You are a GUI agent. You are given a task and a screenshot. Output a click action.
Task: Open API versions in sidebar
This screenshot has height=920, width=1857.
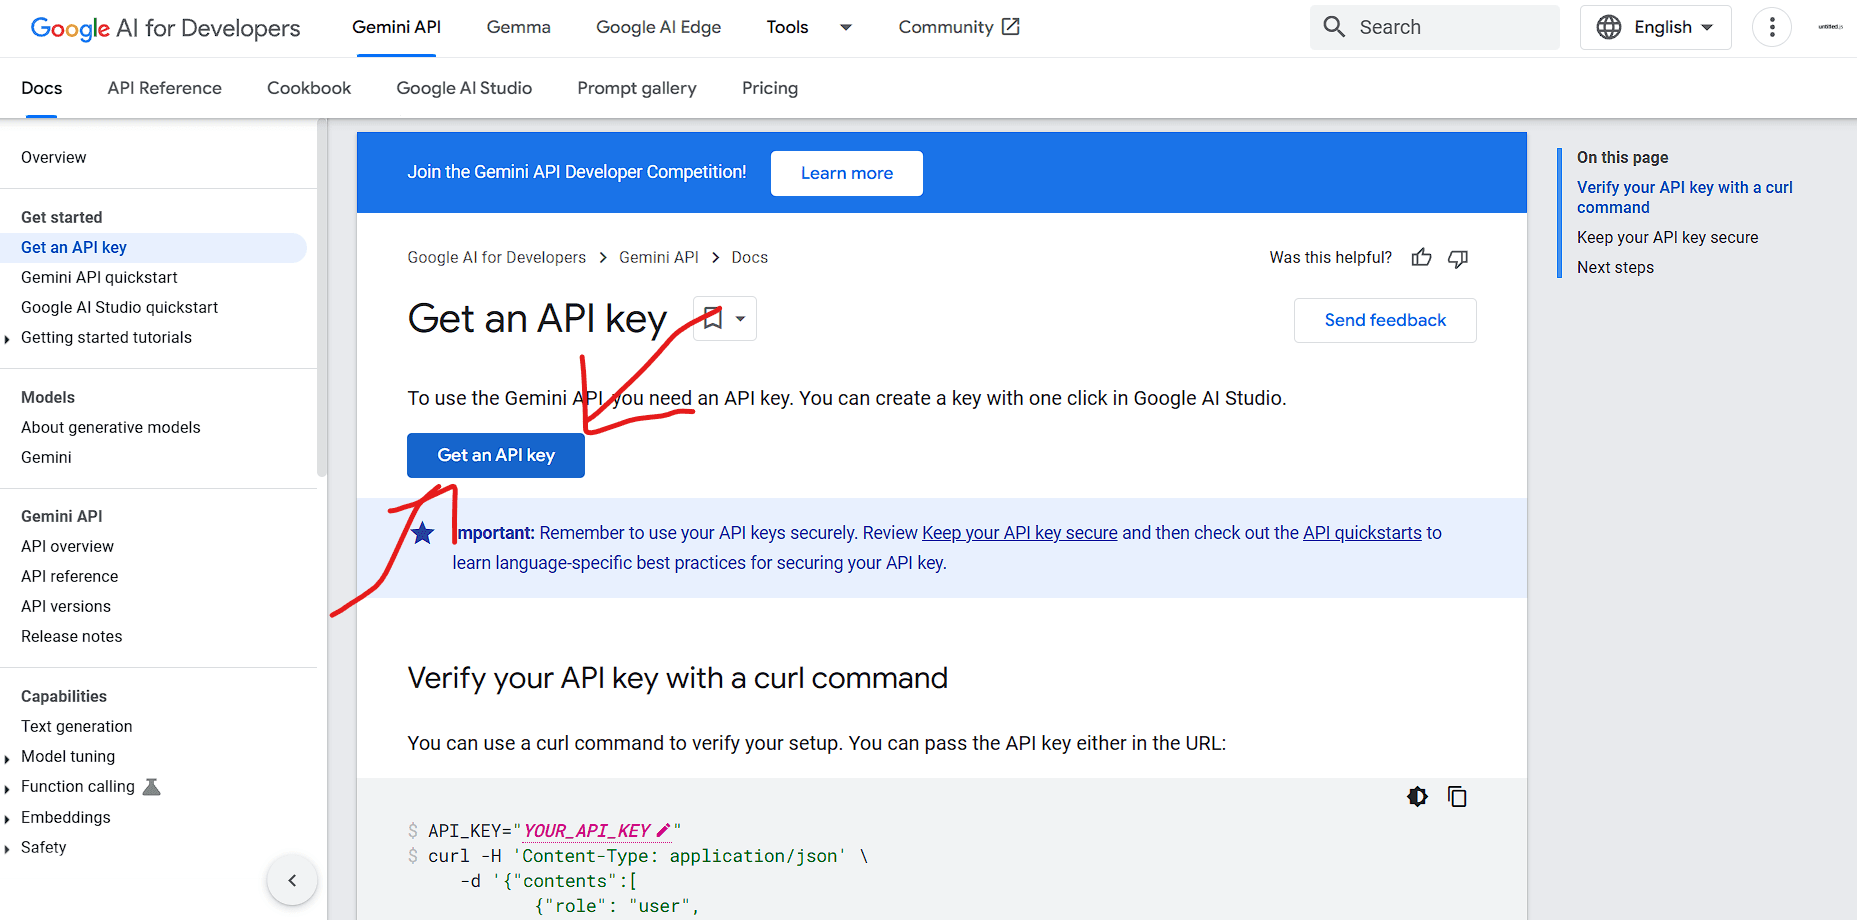pyautogui.click(x=66, y=606)
